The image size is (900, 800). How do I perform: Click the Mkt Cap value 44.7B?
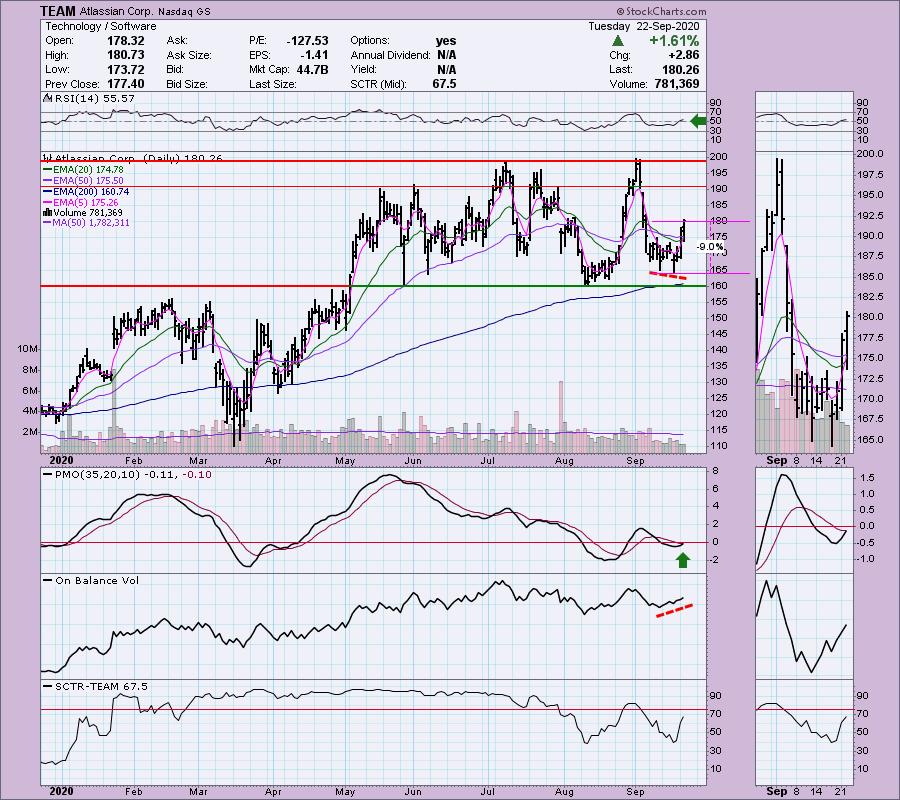pos(311,69)
